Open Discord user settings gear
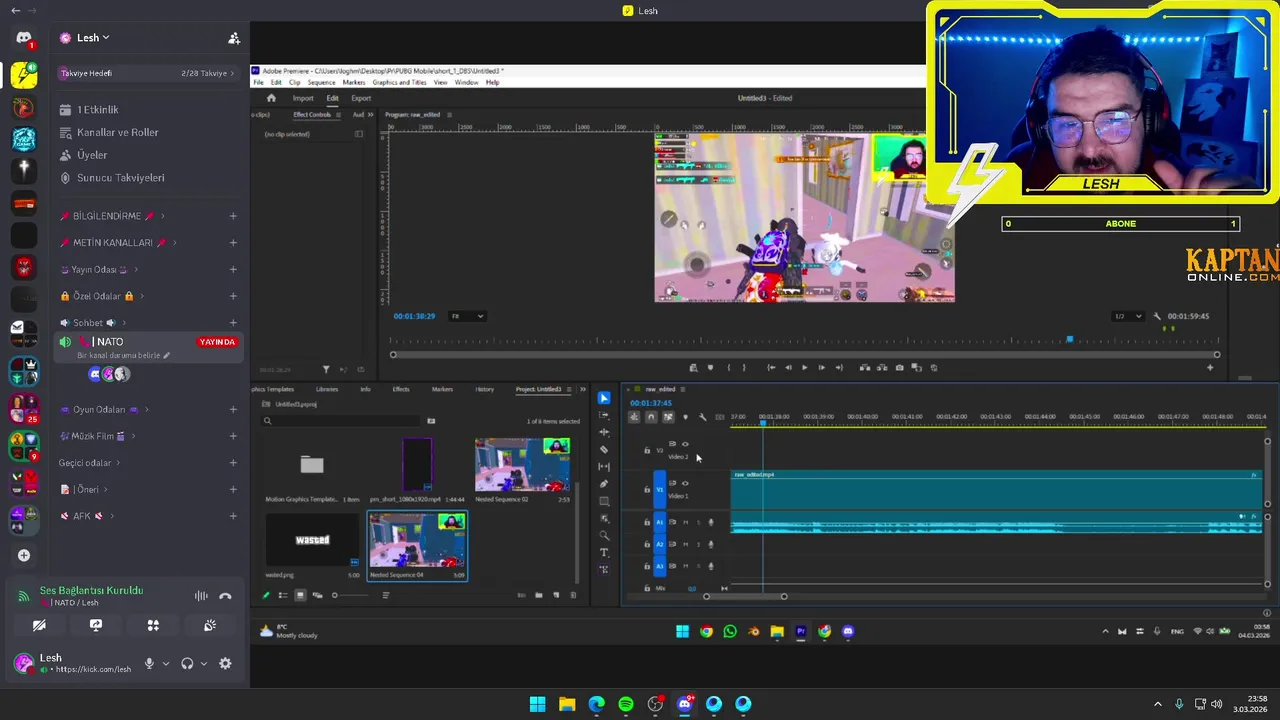Viewport: 1280px width, 720px height. [225, 663]
